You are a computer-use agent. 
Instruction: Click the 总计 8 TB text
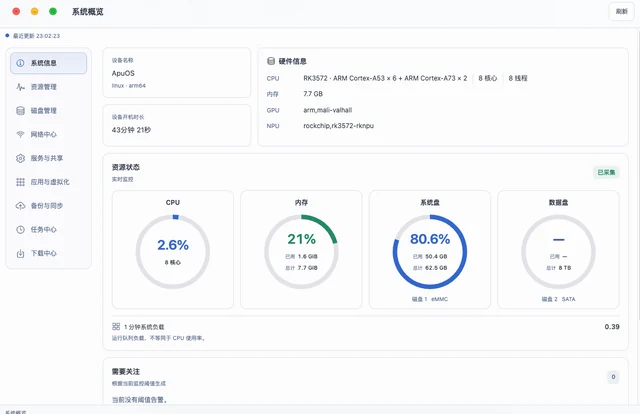(558, 268)
